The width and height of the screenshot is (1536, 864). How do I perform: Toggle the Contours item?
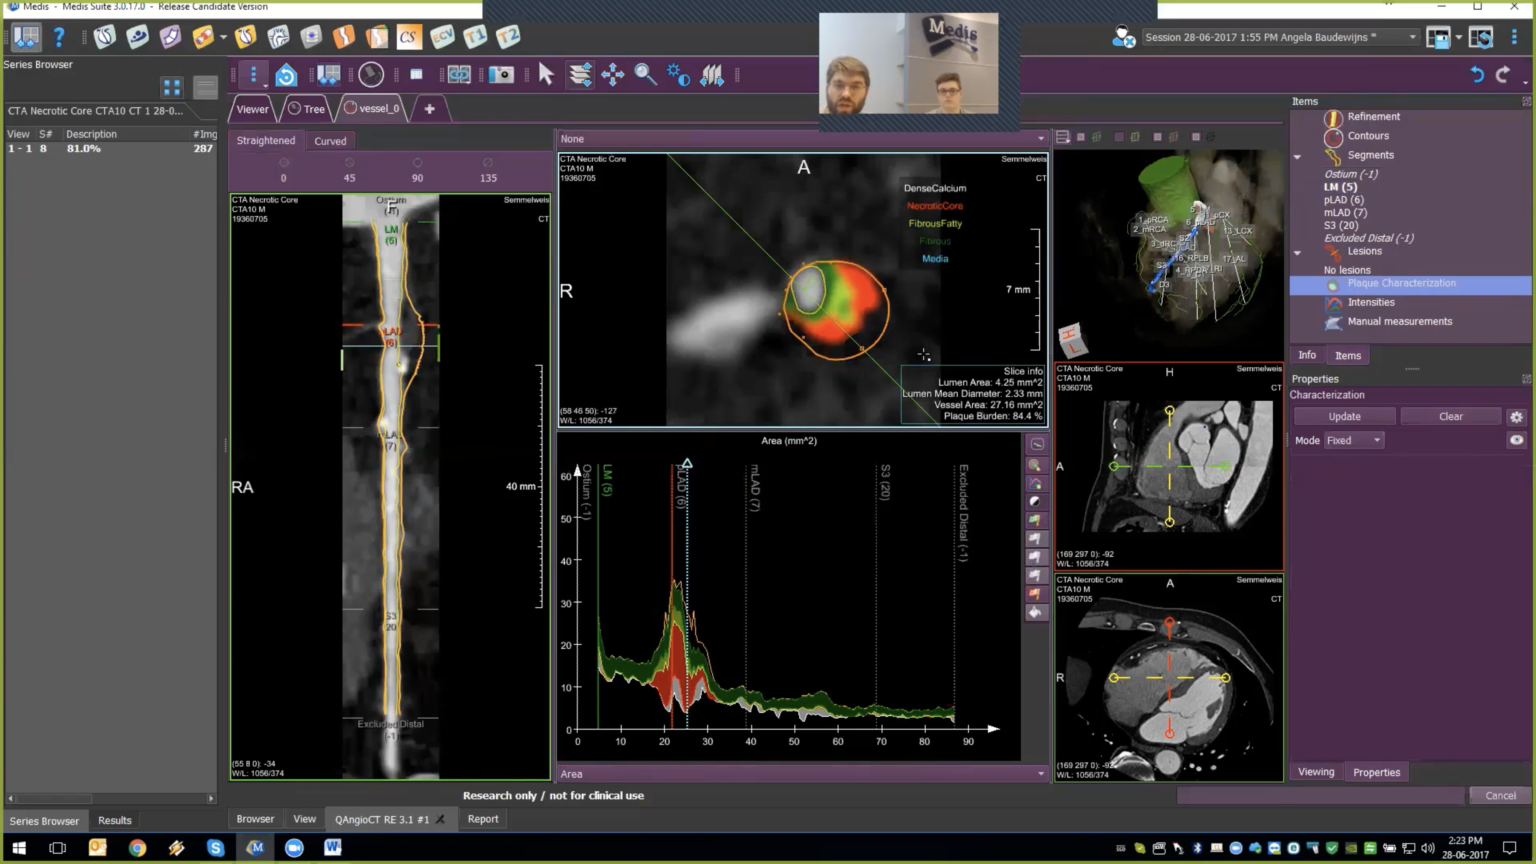click(x=1367, y=136)
